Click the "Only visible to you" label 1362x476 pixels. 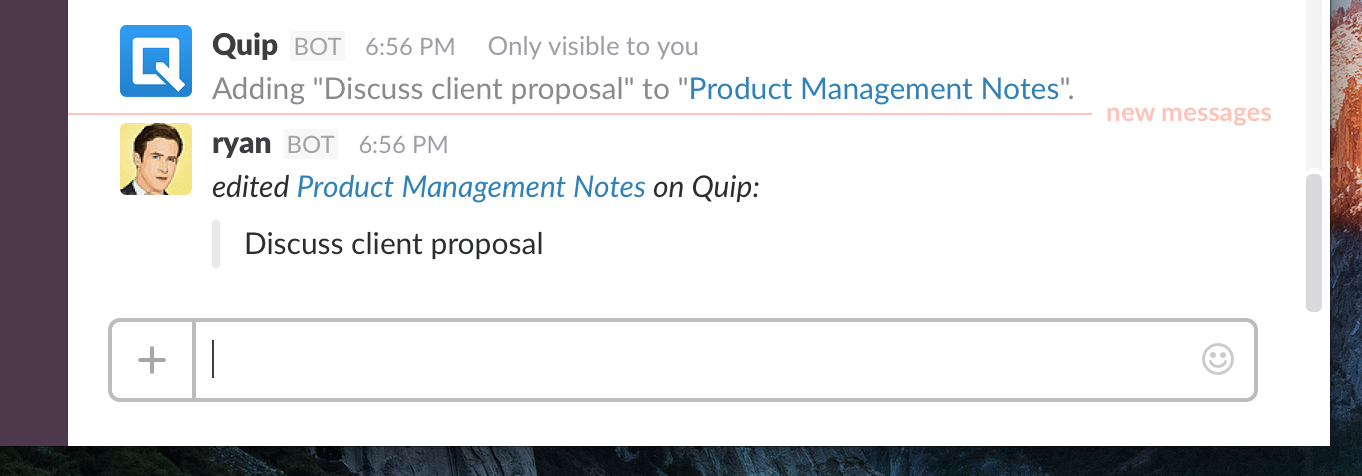click(x=593, y=46)
